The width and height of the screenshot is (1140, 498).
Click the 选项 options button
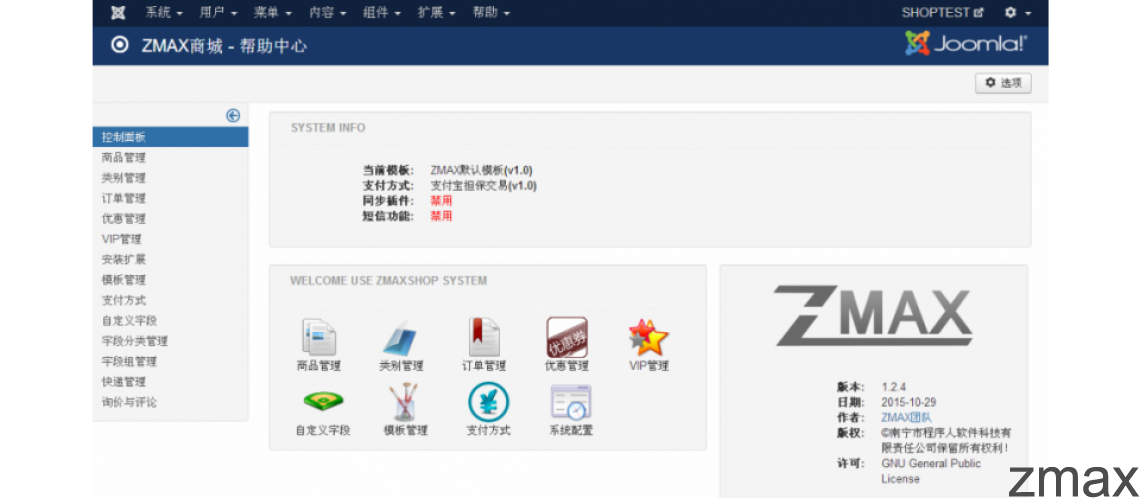pyautogui.click(x=1003, y=83)
